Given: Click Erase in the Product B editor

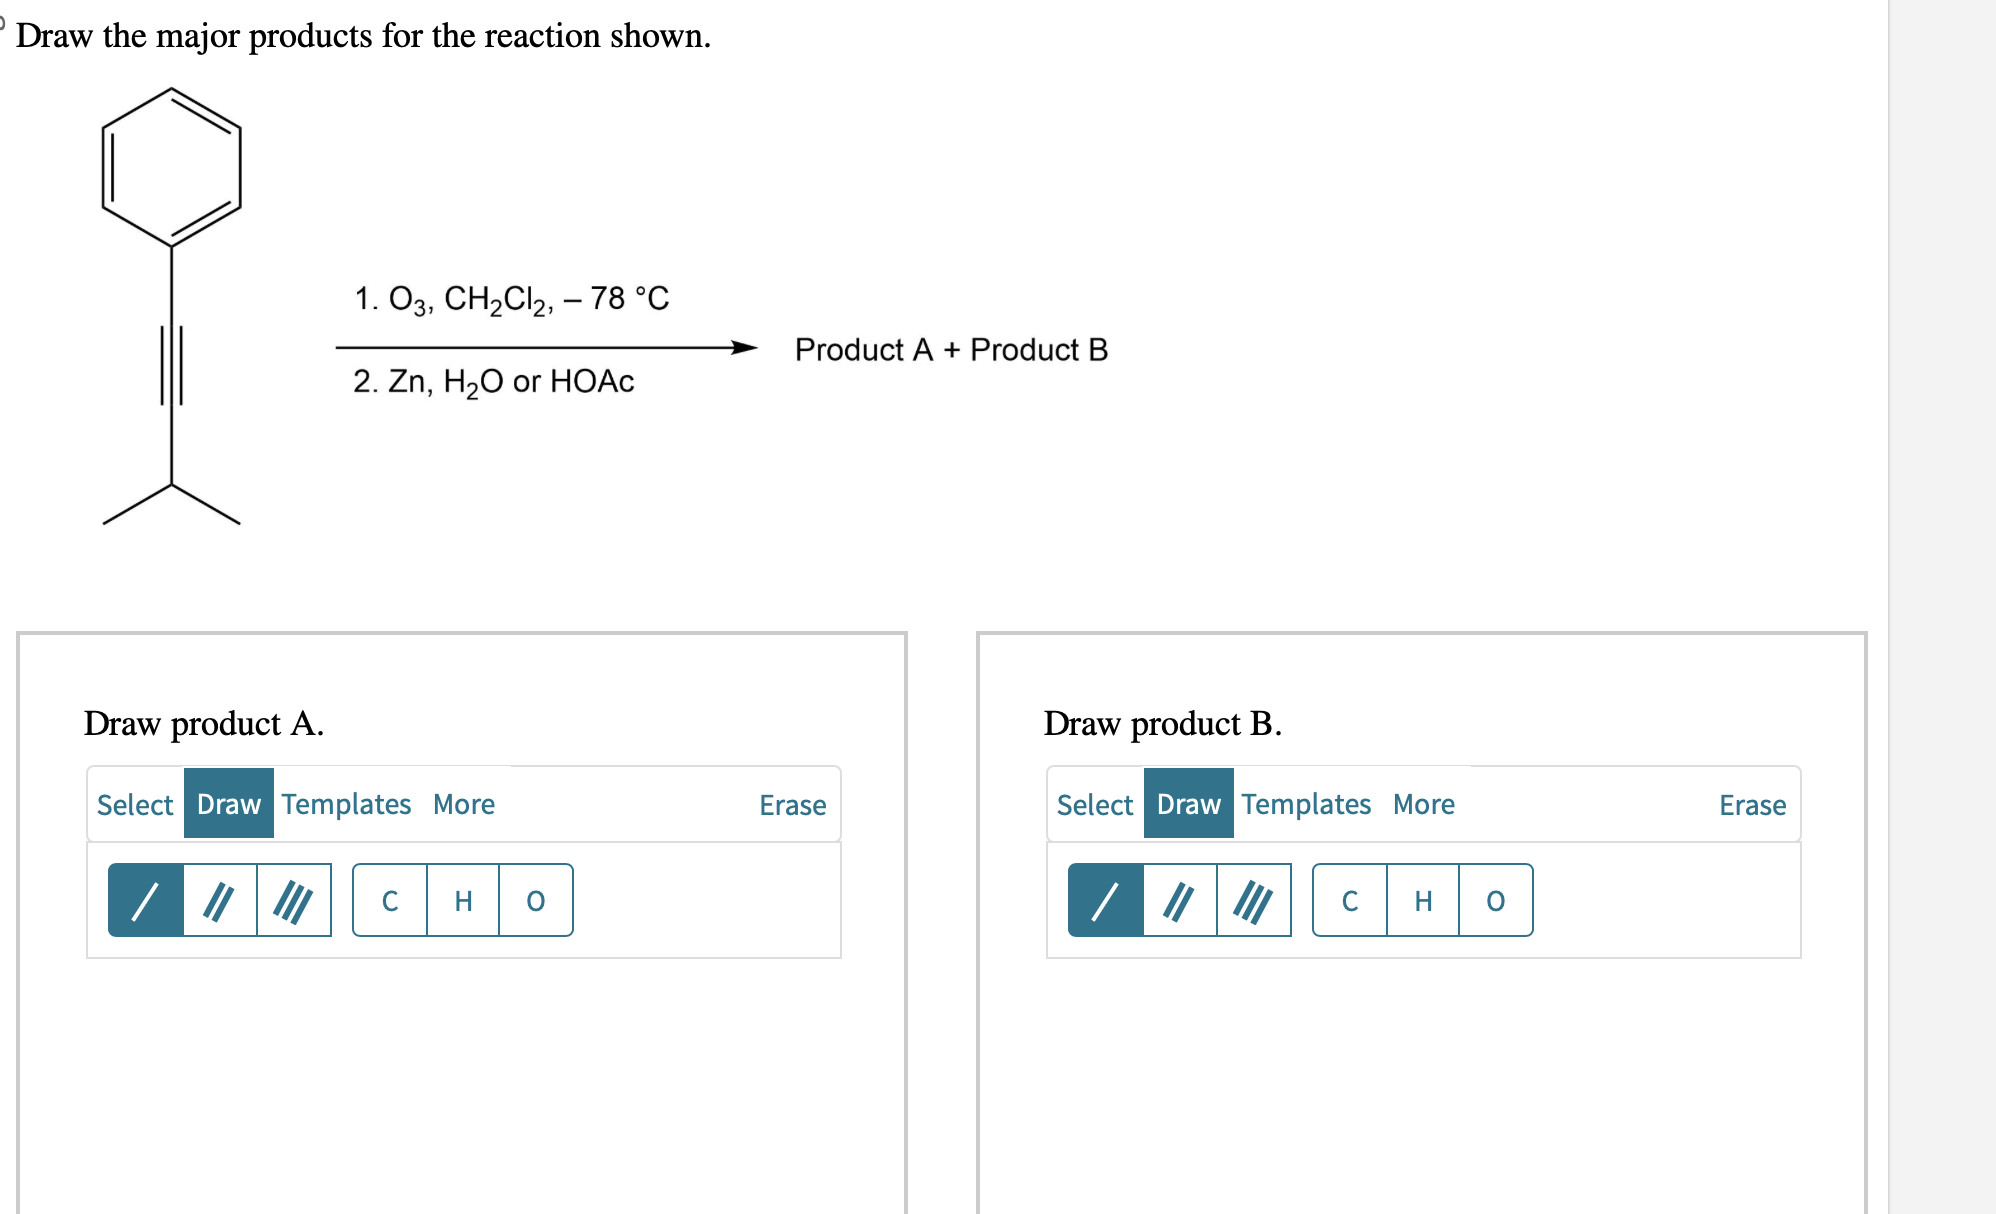Looking at the screenshot, I should click(x=1752, y=805).
